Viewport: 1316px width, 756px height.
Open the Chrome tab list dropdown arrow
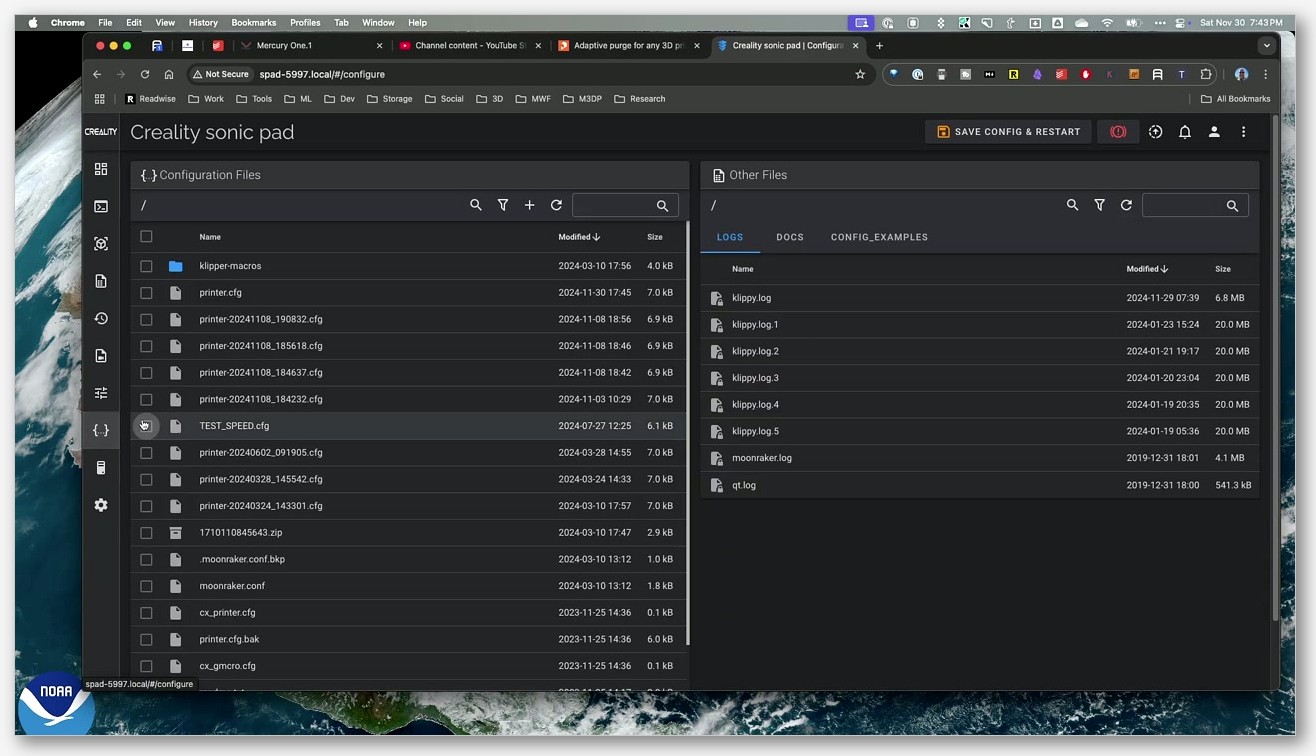tap(1266, 45)
